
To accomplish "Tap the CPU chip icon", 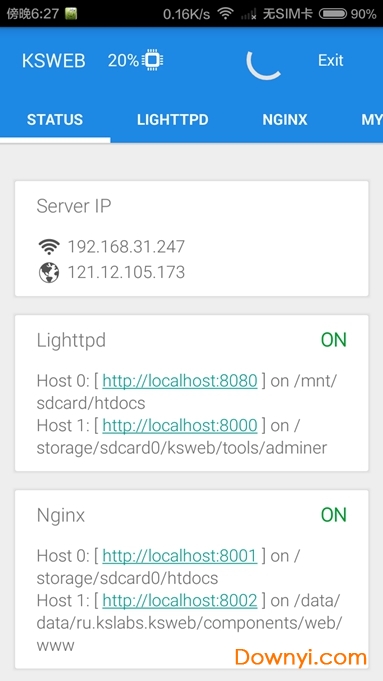I will click(x=152, y=60).
